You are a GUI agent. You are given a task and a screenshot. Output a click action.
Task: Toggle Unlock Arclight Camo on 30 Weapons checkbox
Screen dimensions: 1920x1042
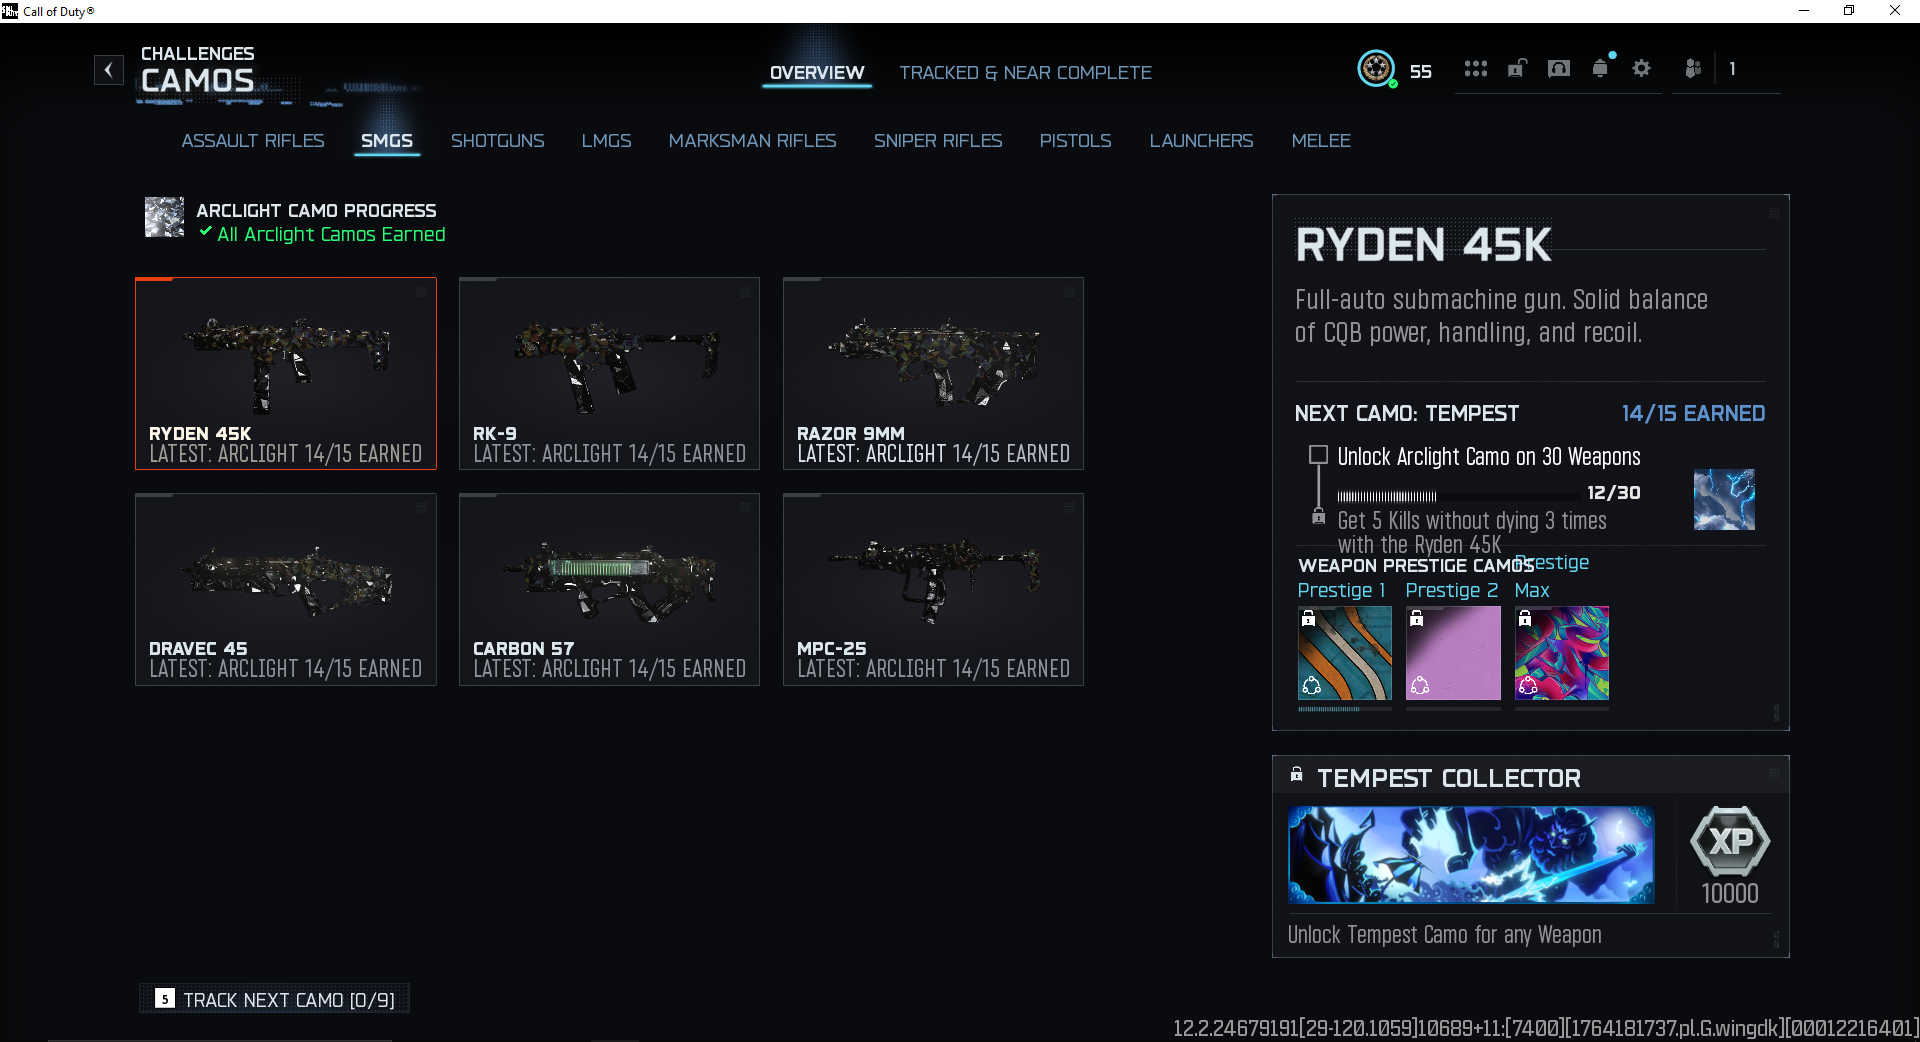[x=1318, y=455]
